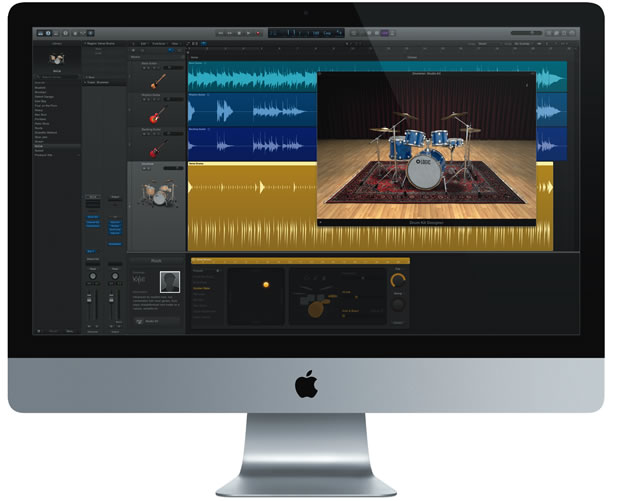The image size is (620, 501).
Task: Adjust the first track's volume slider
Action: (173, 68)
